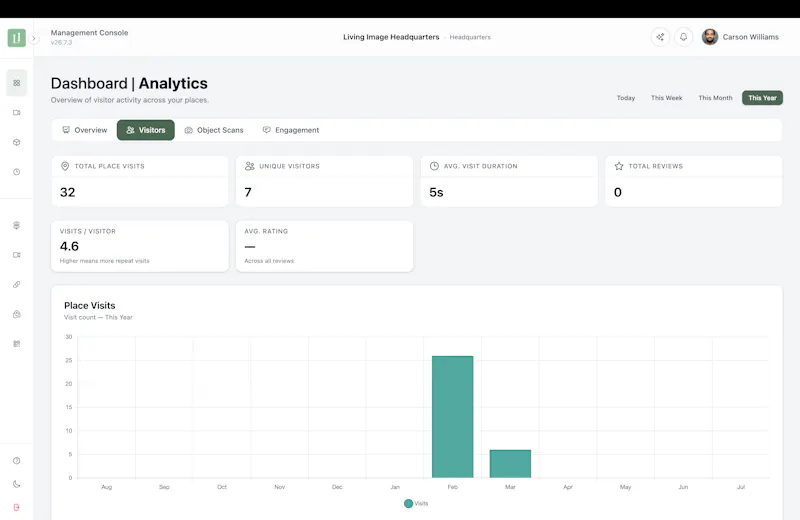
Task: Click the Headquarters breadcrumb label
Action: pyautogui.click(x=470, y=37)
